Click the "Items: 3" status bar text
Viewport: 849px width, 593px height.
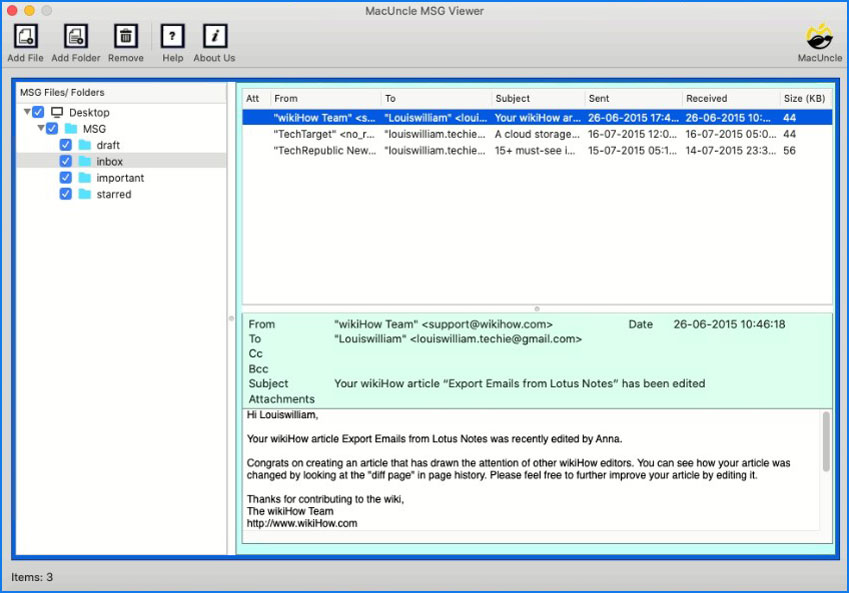[x=32, y=577]
